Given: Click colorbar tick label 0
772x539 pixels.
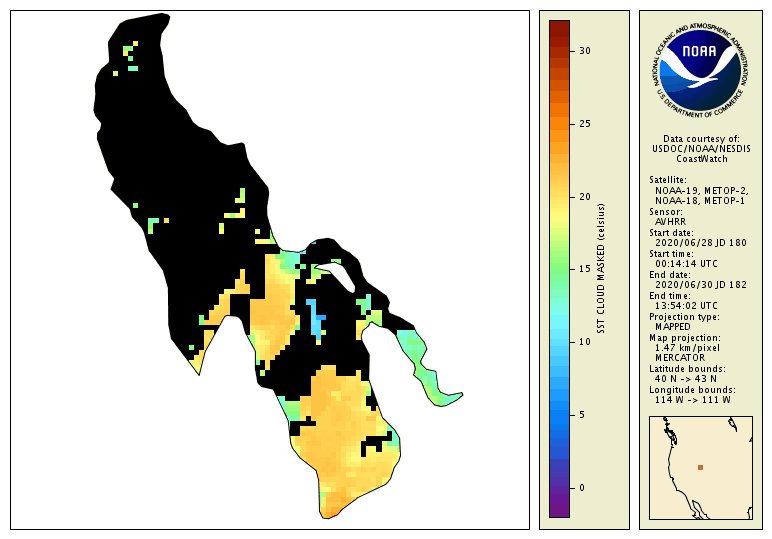Looking at the screenshot, I should coord(582,488).
